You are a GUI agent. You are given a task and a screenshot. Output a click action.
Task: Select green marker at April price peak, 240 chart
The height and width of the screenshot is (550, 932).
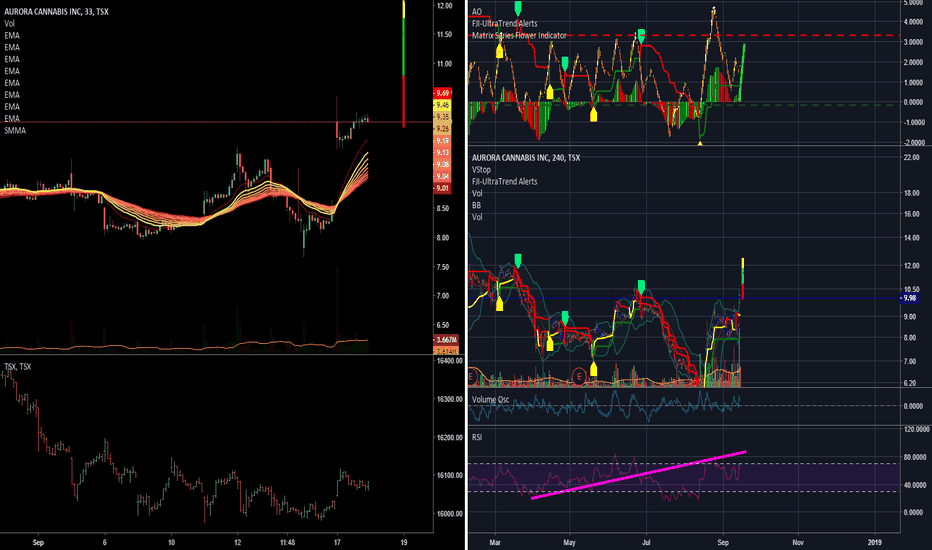[518, 260]
